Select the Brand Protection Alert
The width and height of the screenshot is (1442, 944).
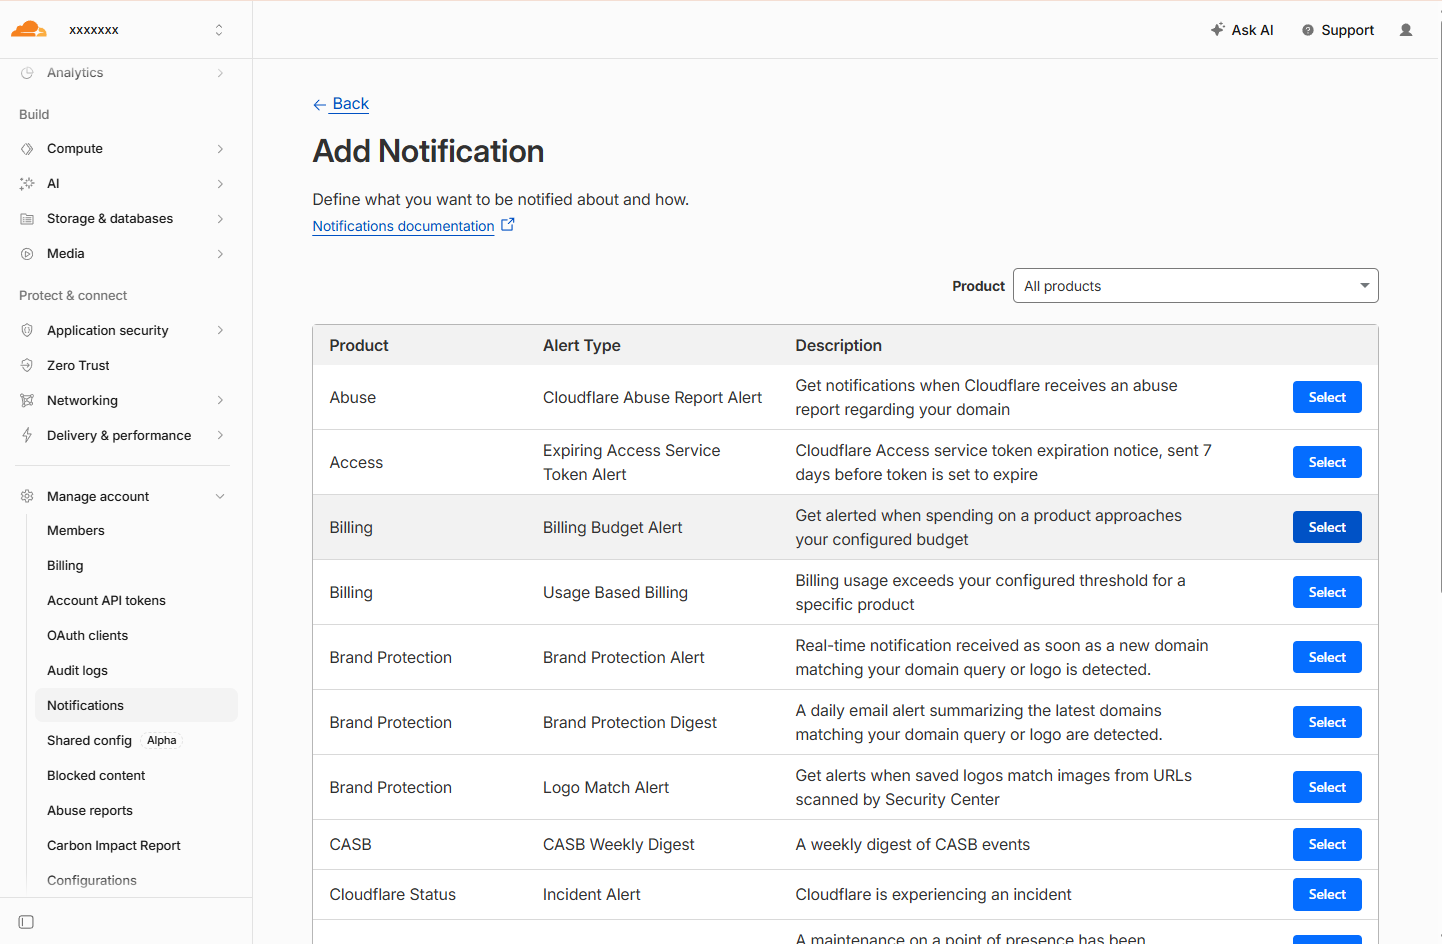[x=1327, y=657]
